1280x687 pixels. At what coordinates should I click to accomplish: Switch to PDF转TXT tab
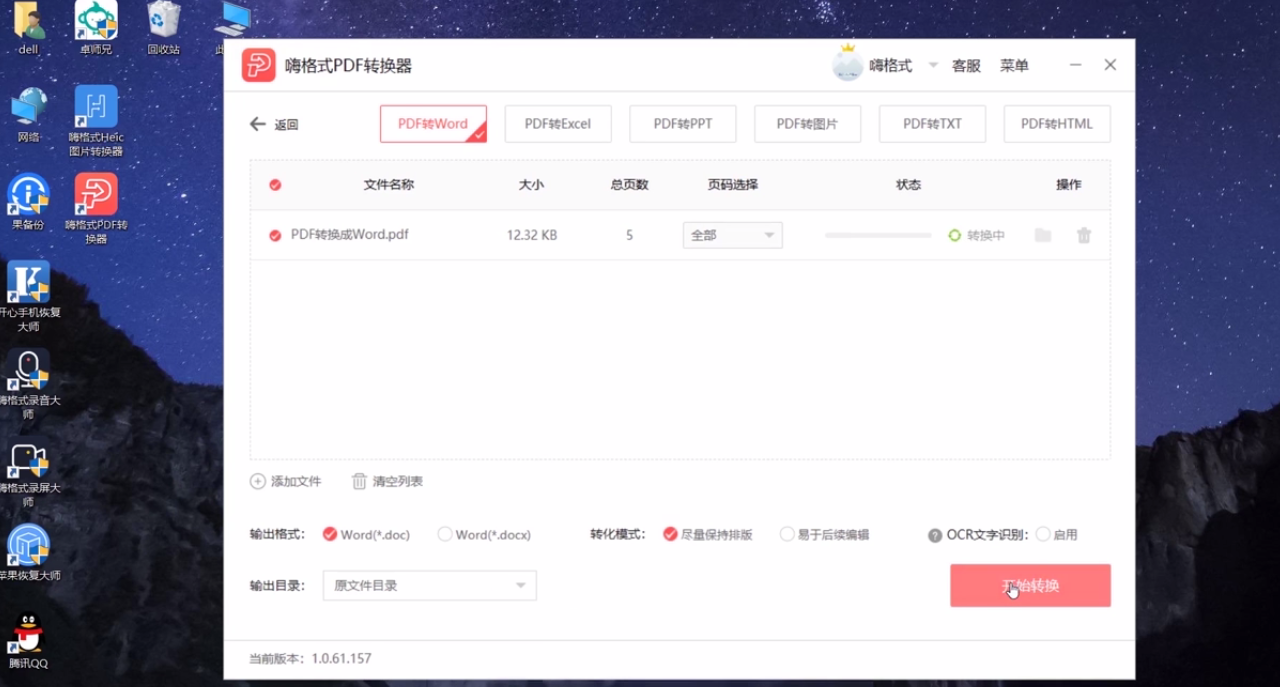point(932,124)
